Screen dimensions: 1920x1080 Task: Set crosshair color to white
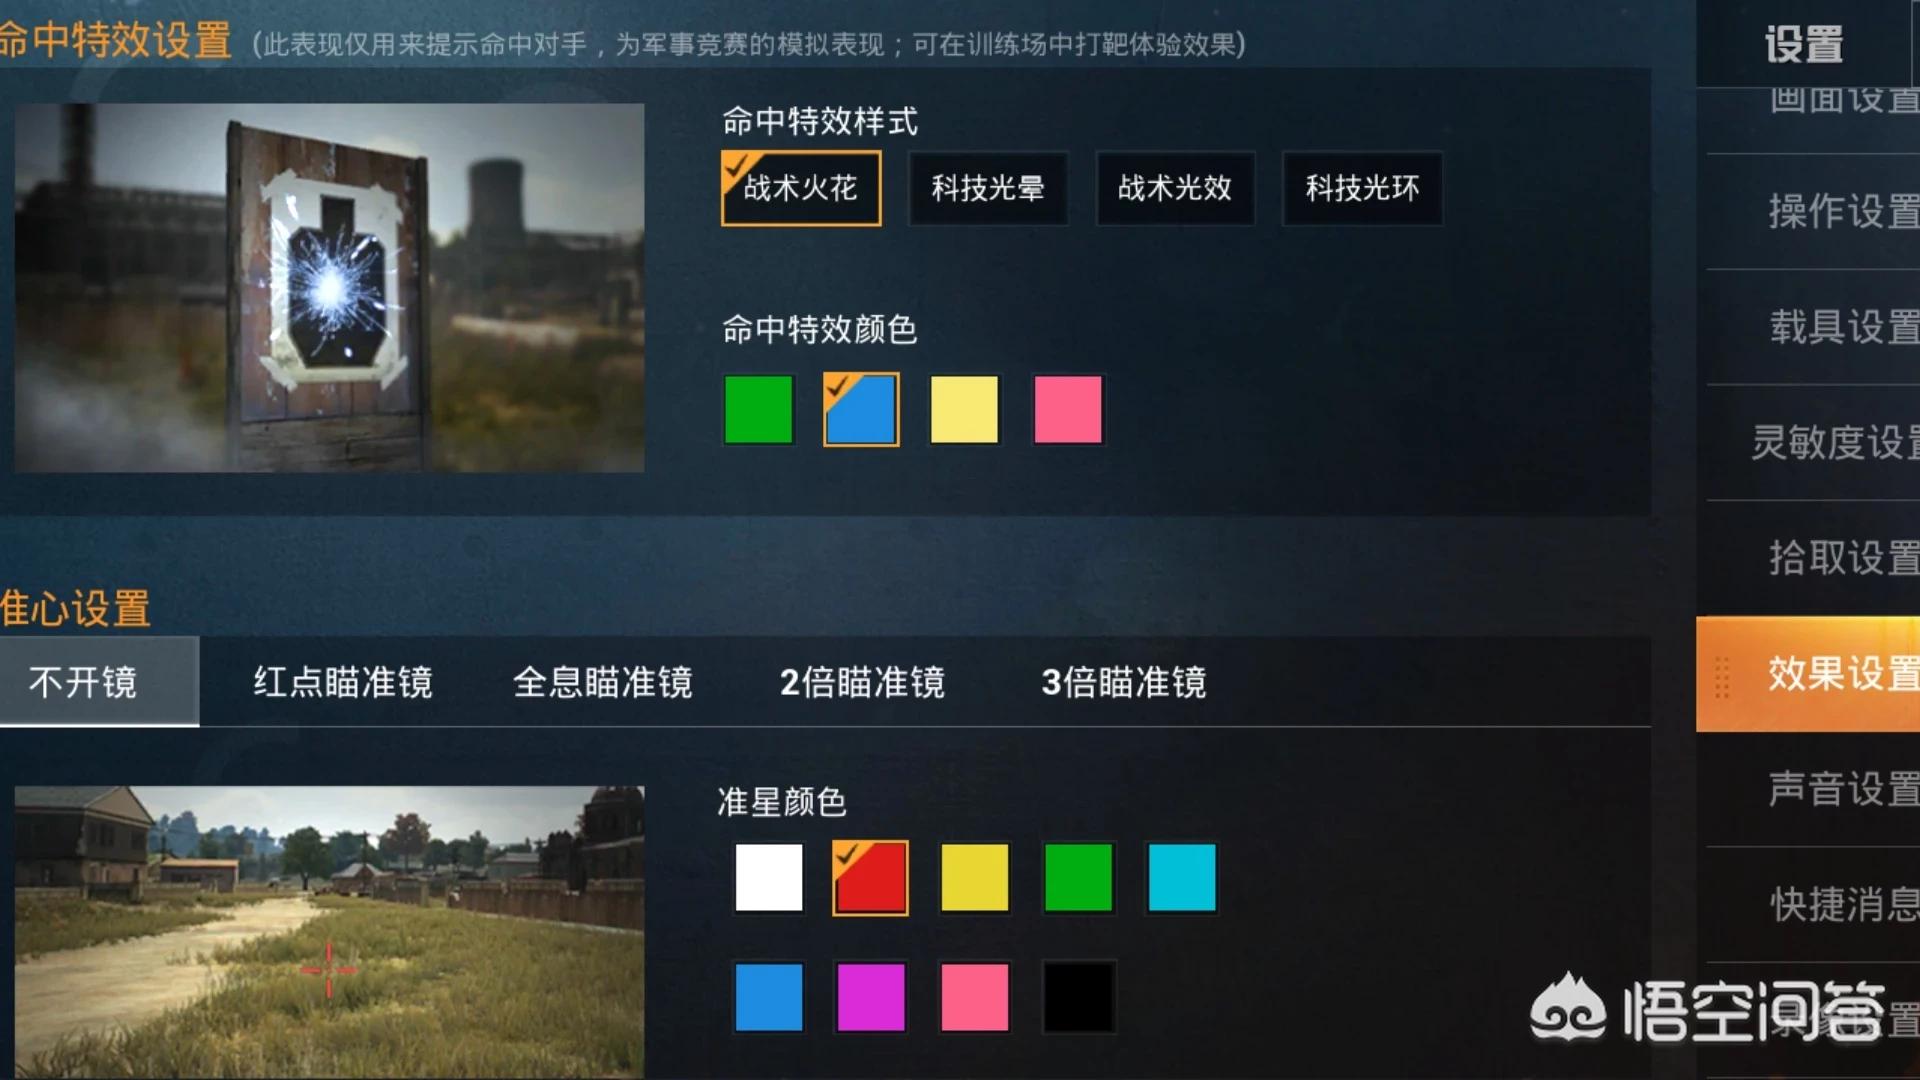coord(768,878)
